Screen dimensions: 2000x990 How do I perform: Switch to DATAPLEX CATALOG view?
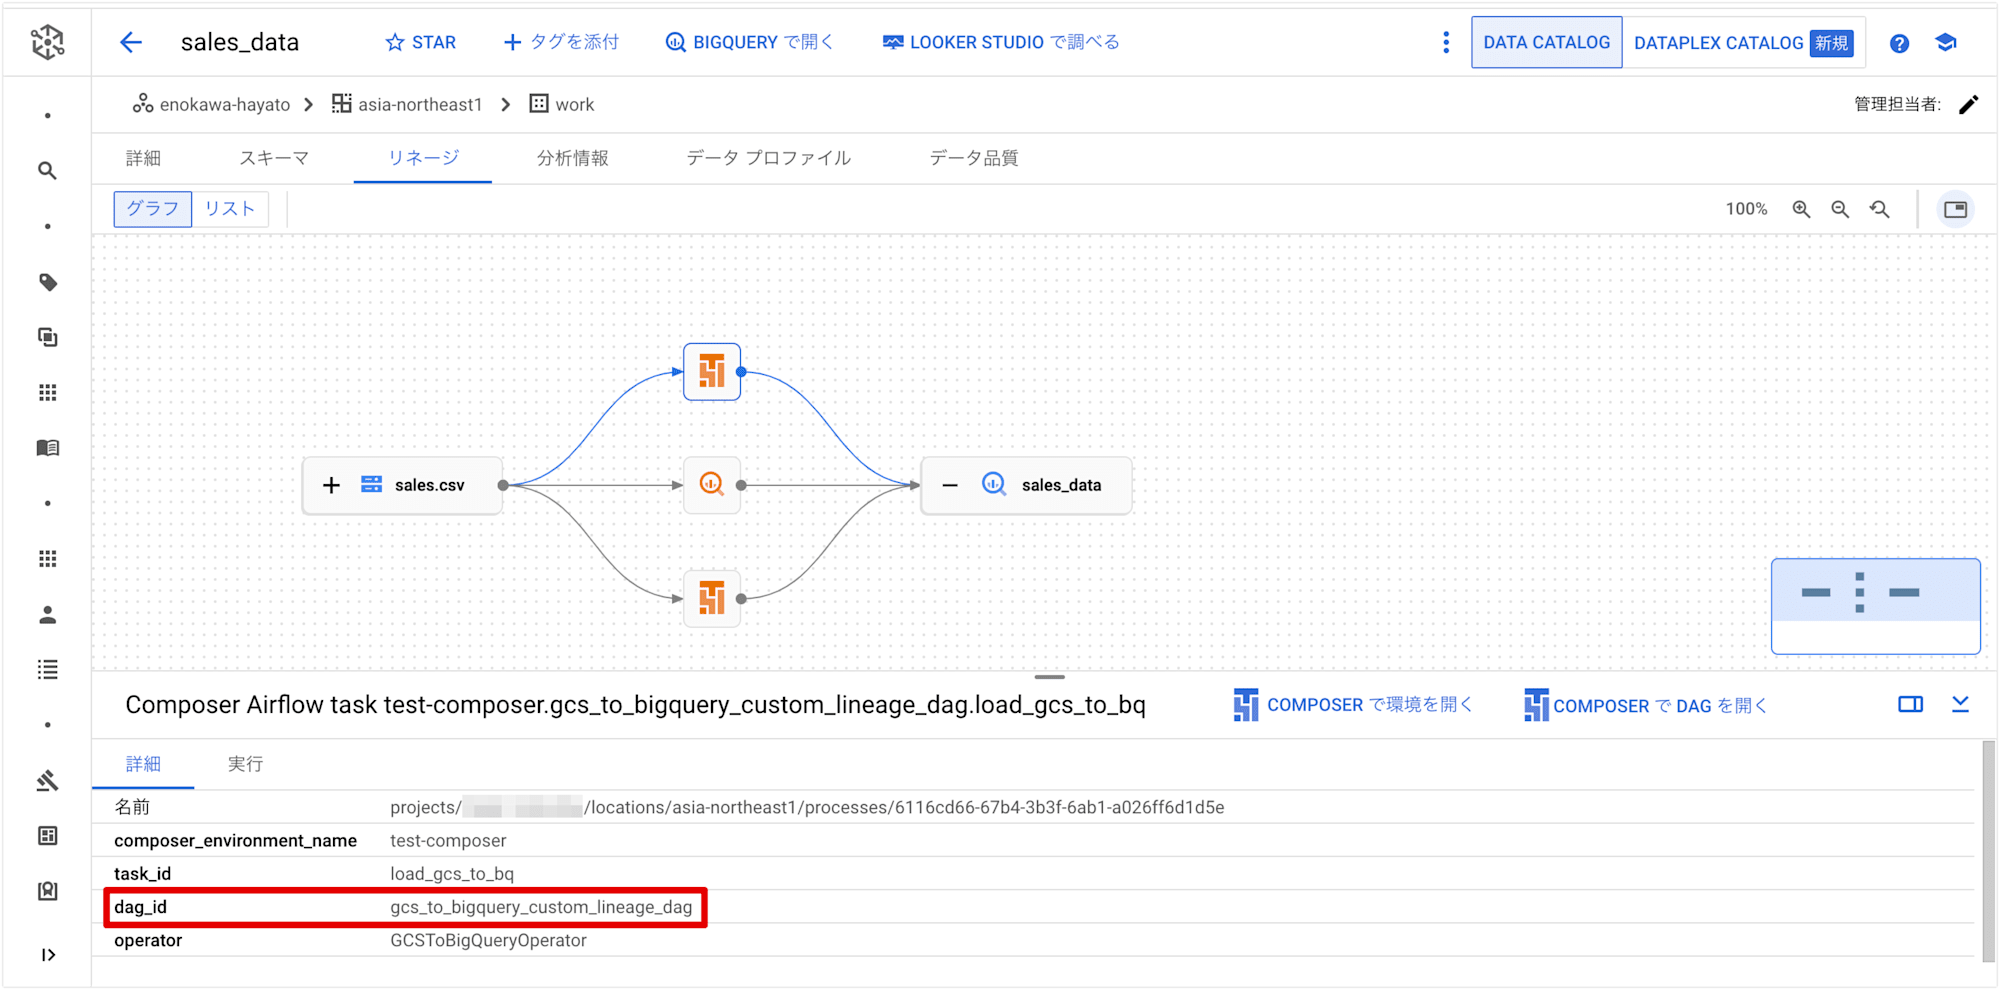(x=1743, y=42)
